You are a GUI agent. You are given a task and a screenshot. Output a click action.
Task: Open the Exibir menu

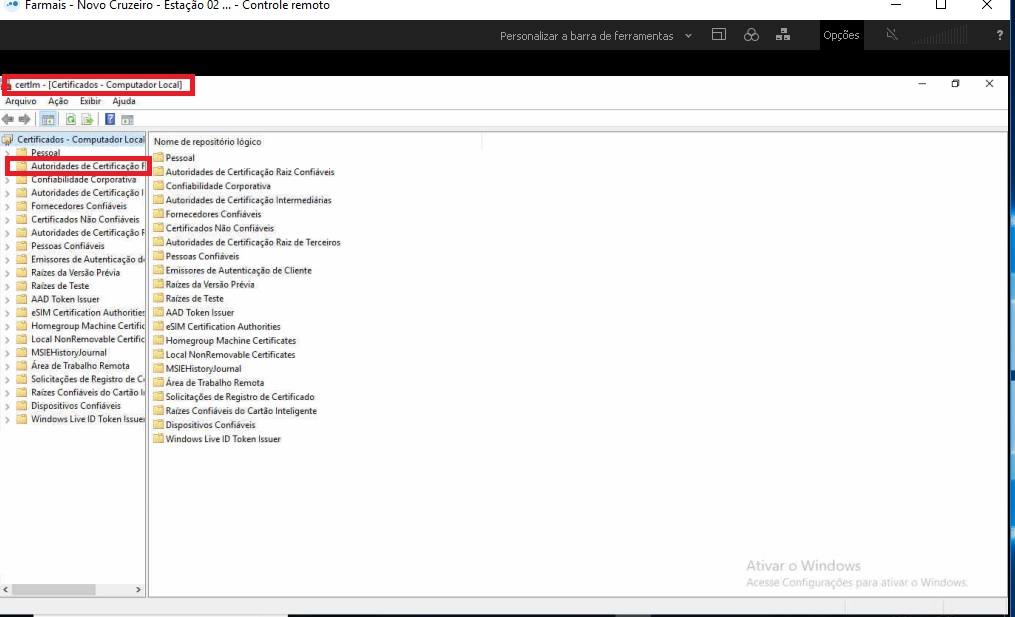tap(90, 101)
